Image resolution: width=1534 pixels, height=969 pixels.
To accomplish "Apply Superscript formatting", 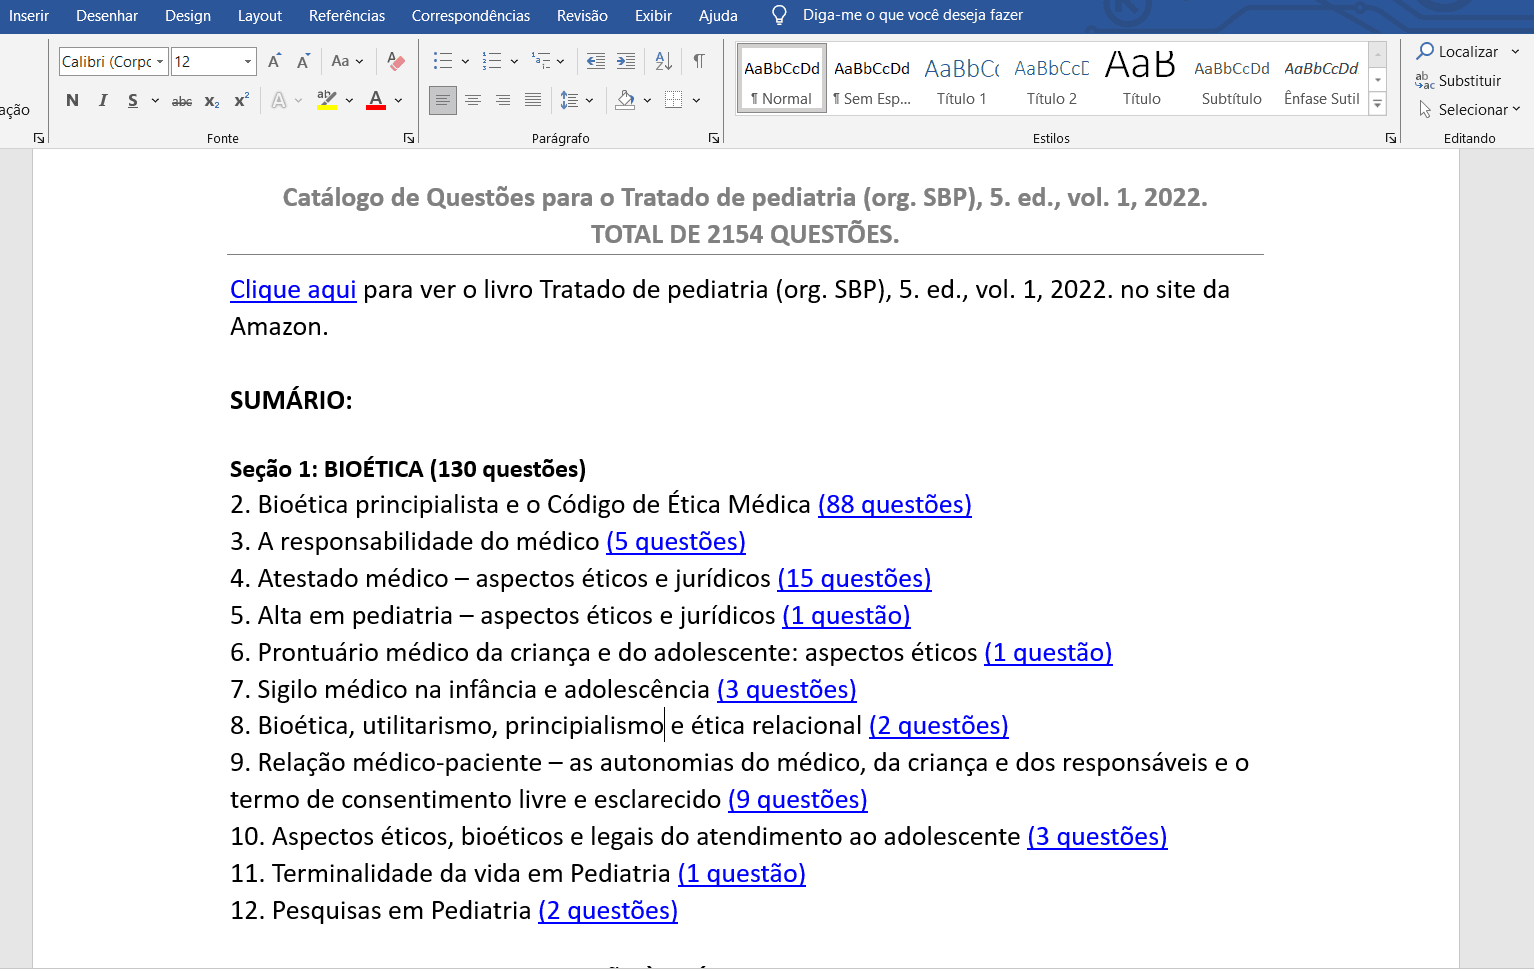I will (x=241, y=101).
